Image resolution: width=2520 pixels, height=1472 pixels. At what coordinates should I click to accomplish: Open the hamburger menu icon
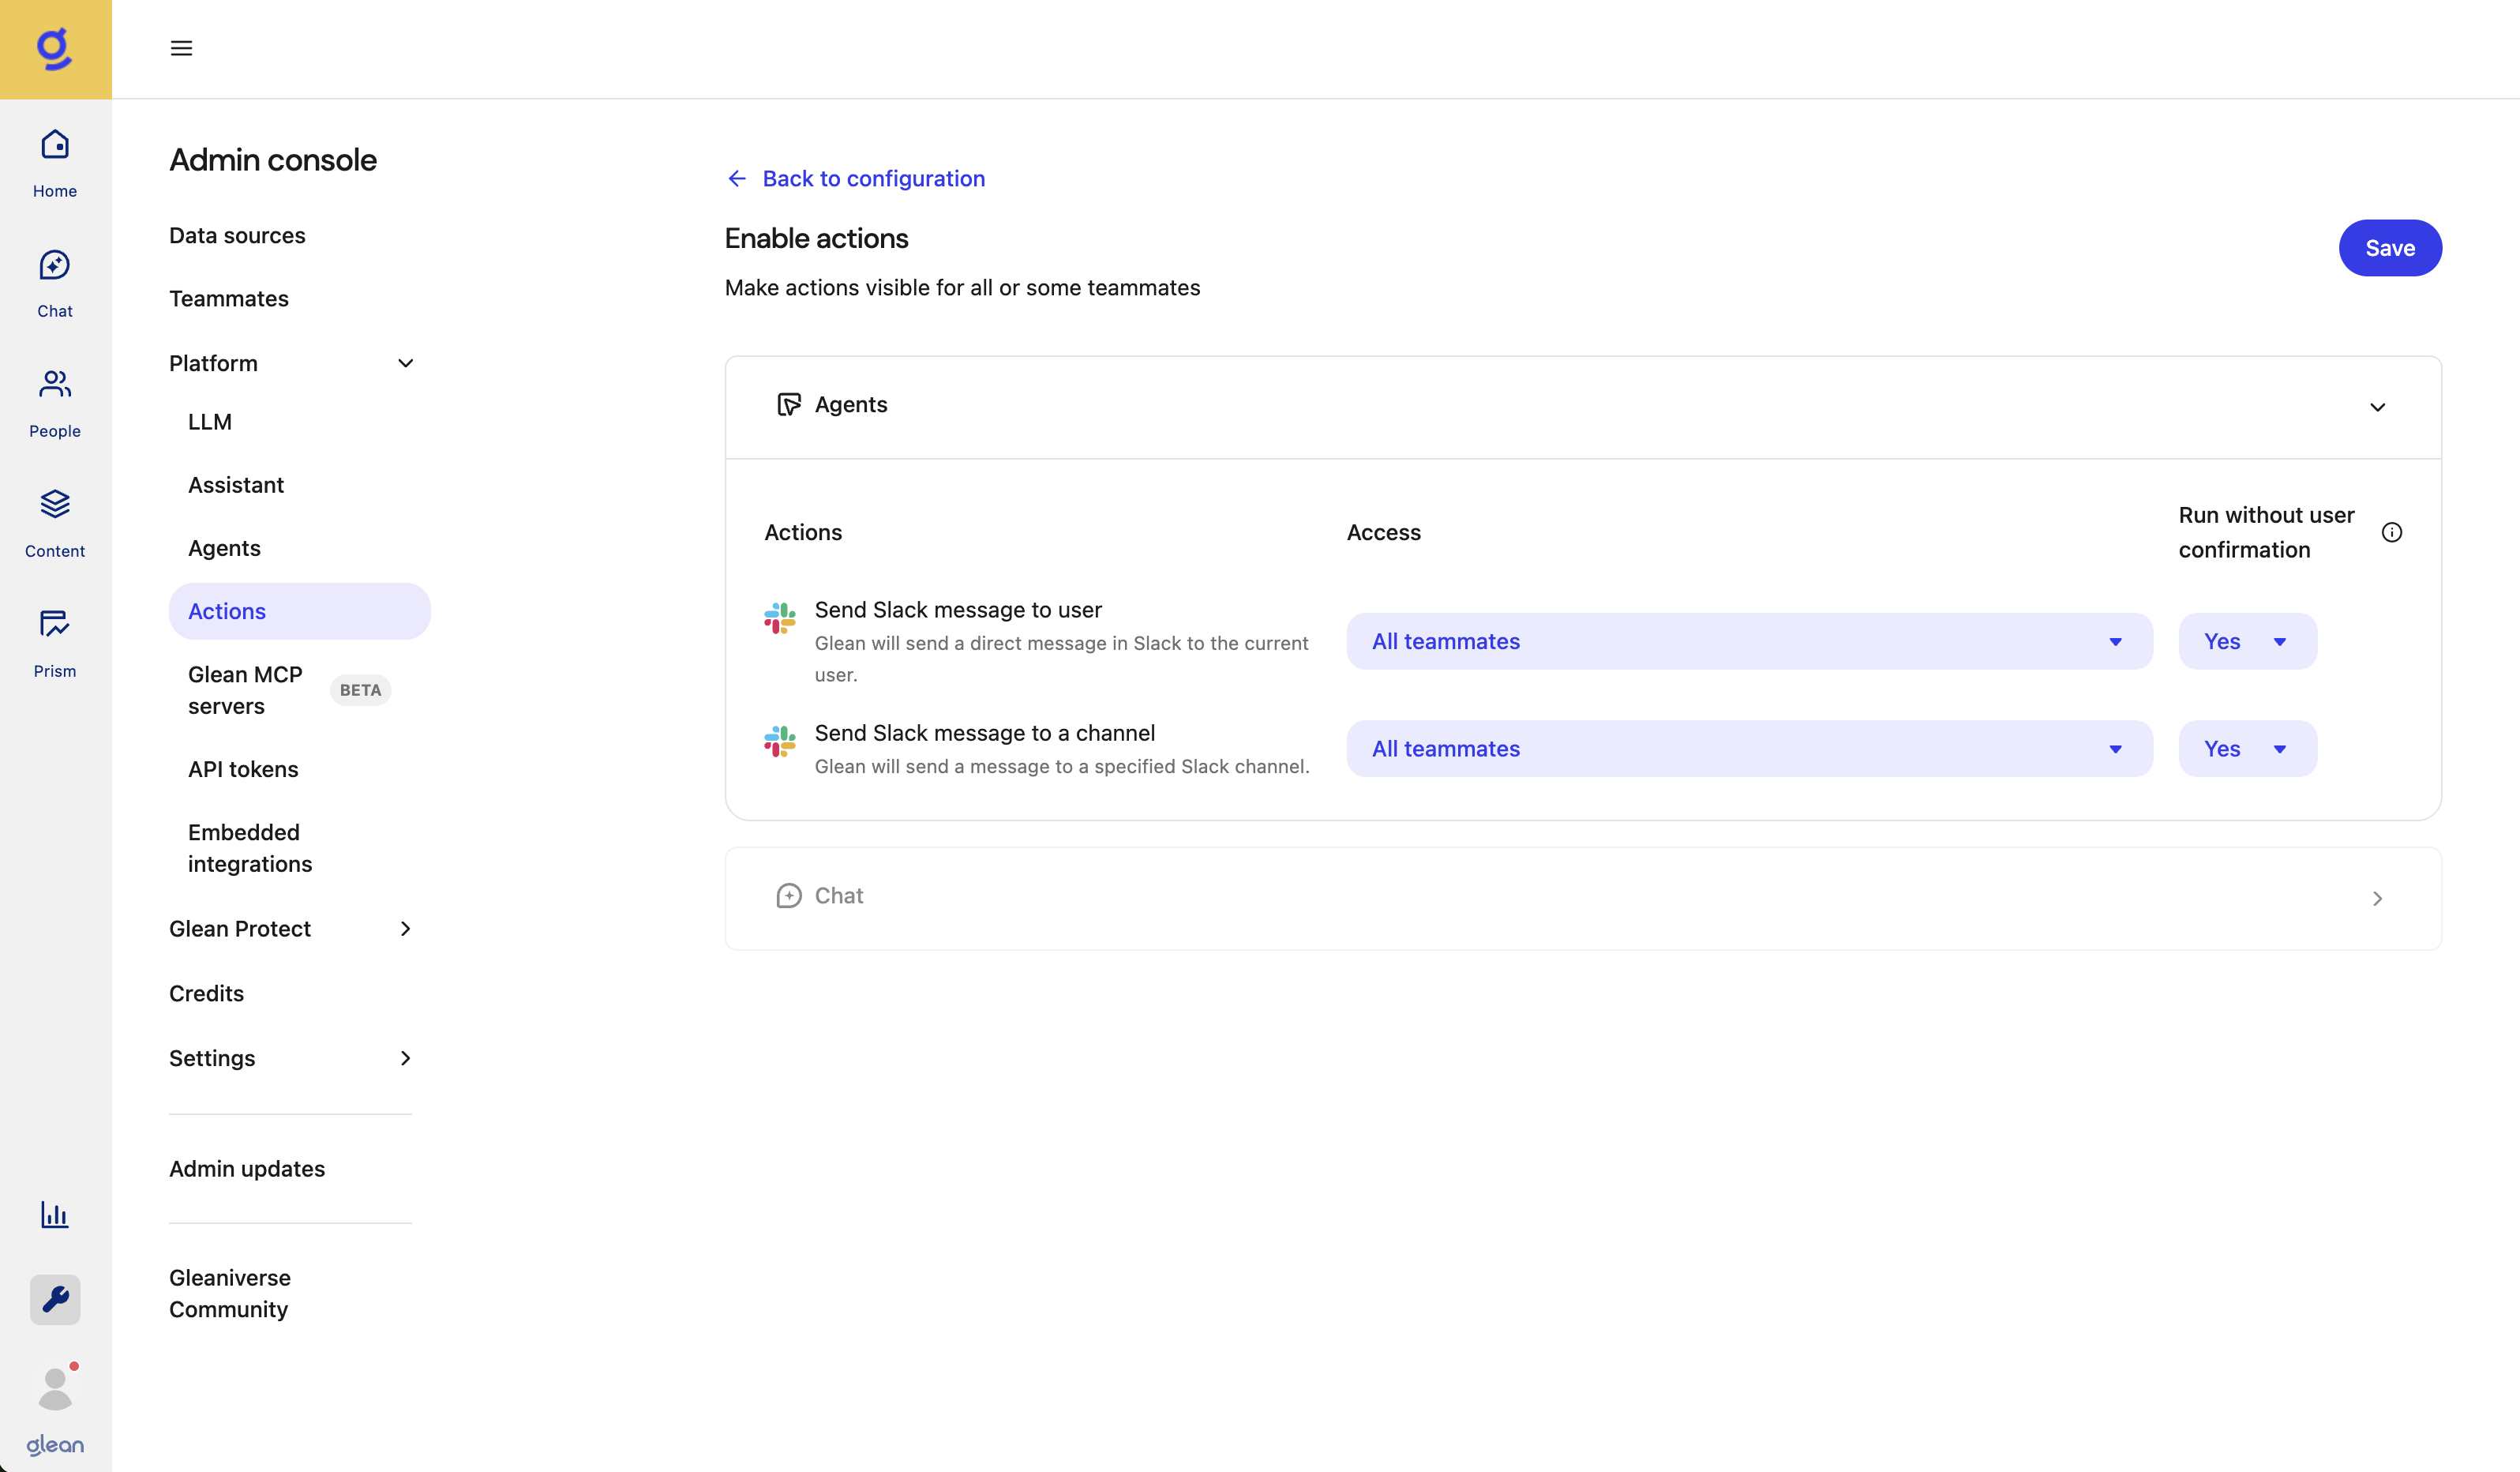(181, 48)
